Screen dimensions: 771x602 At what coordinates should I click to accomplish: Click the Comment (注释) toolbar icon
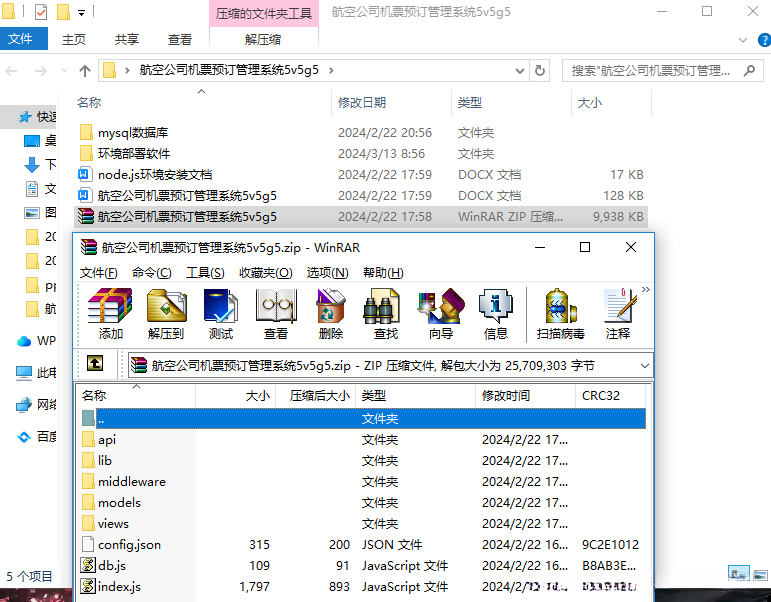click(x=619, y=314)
